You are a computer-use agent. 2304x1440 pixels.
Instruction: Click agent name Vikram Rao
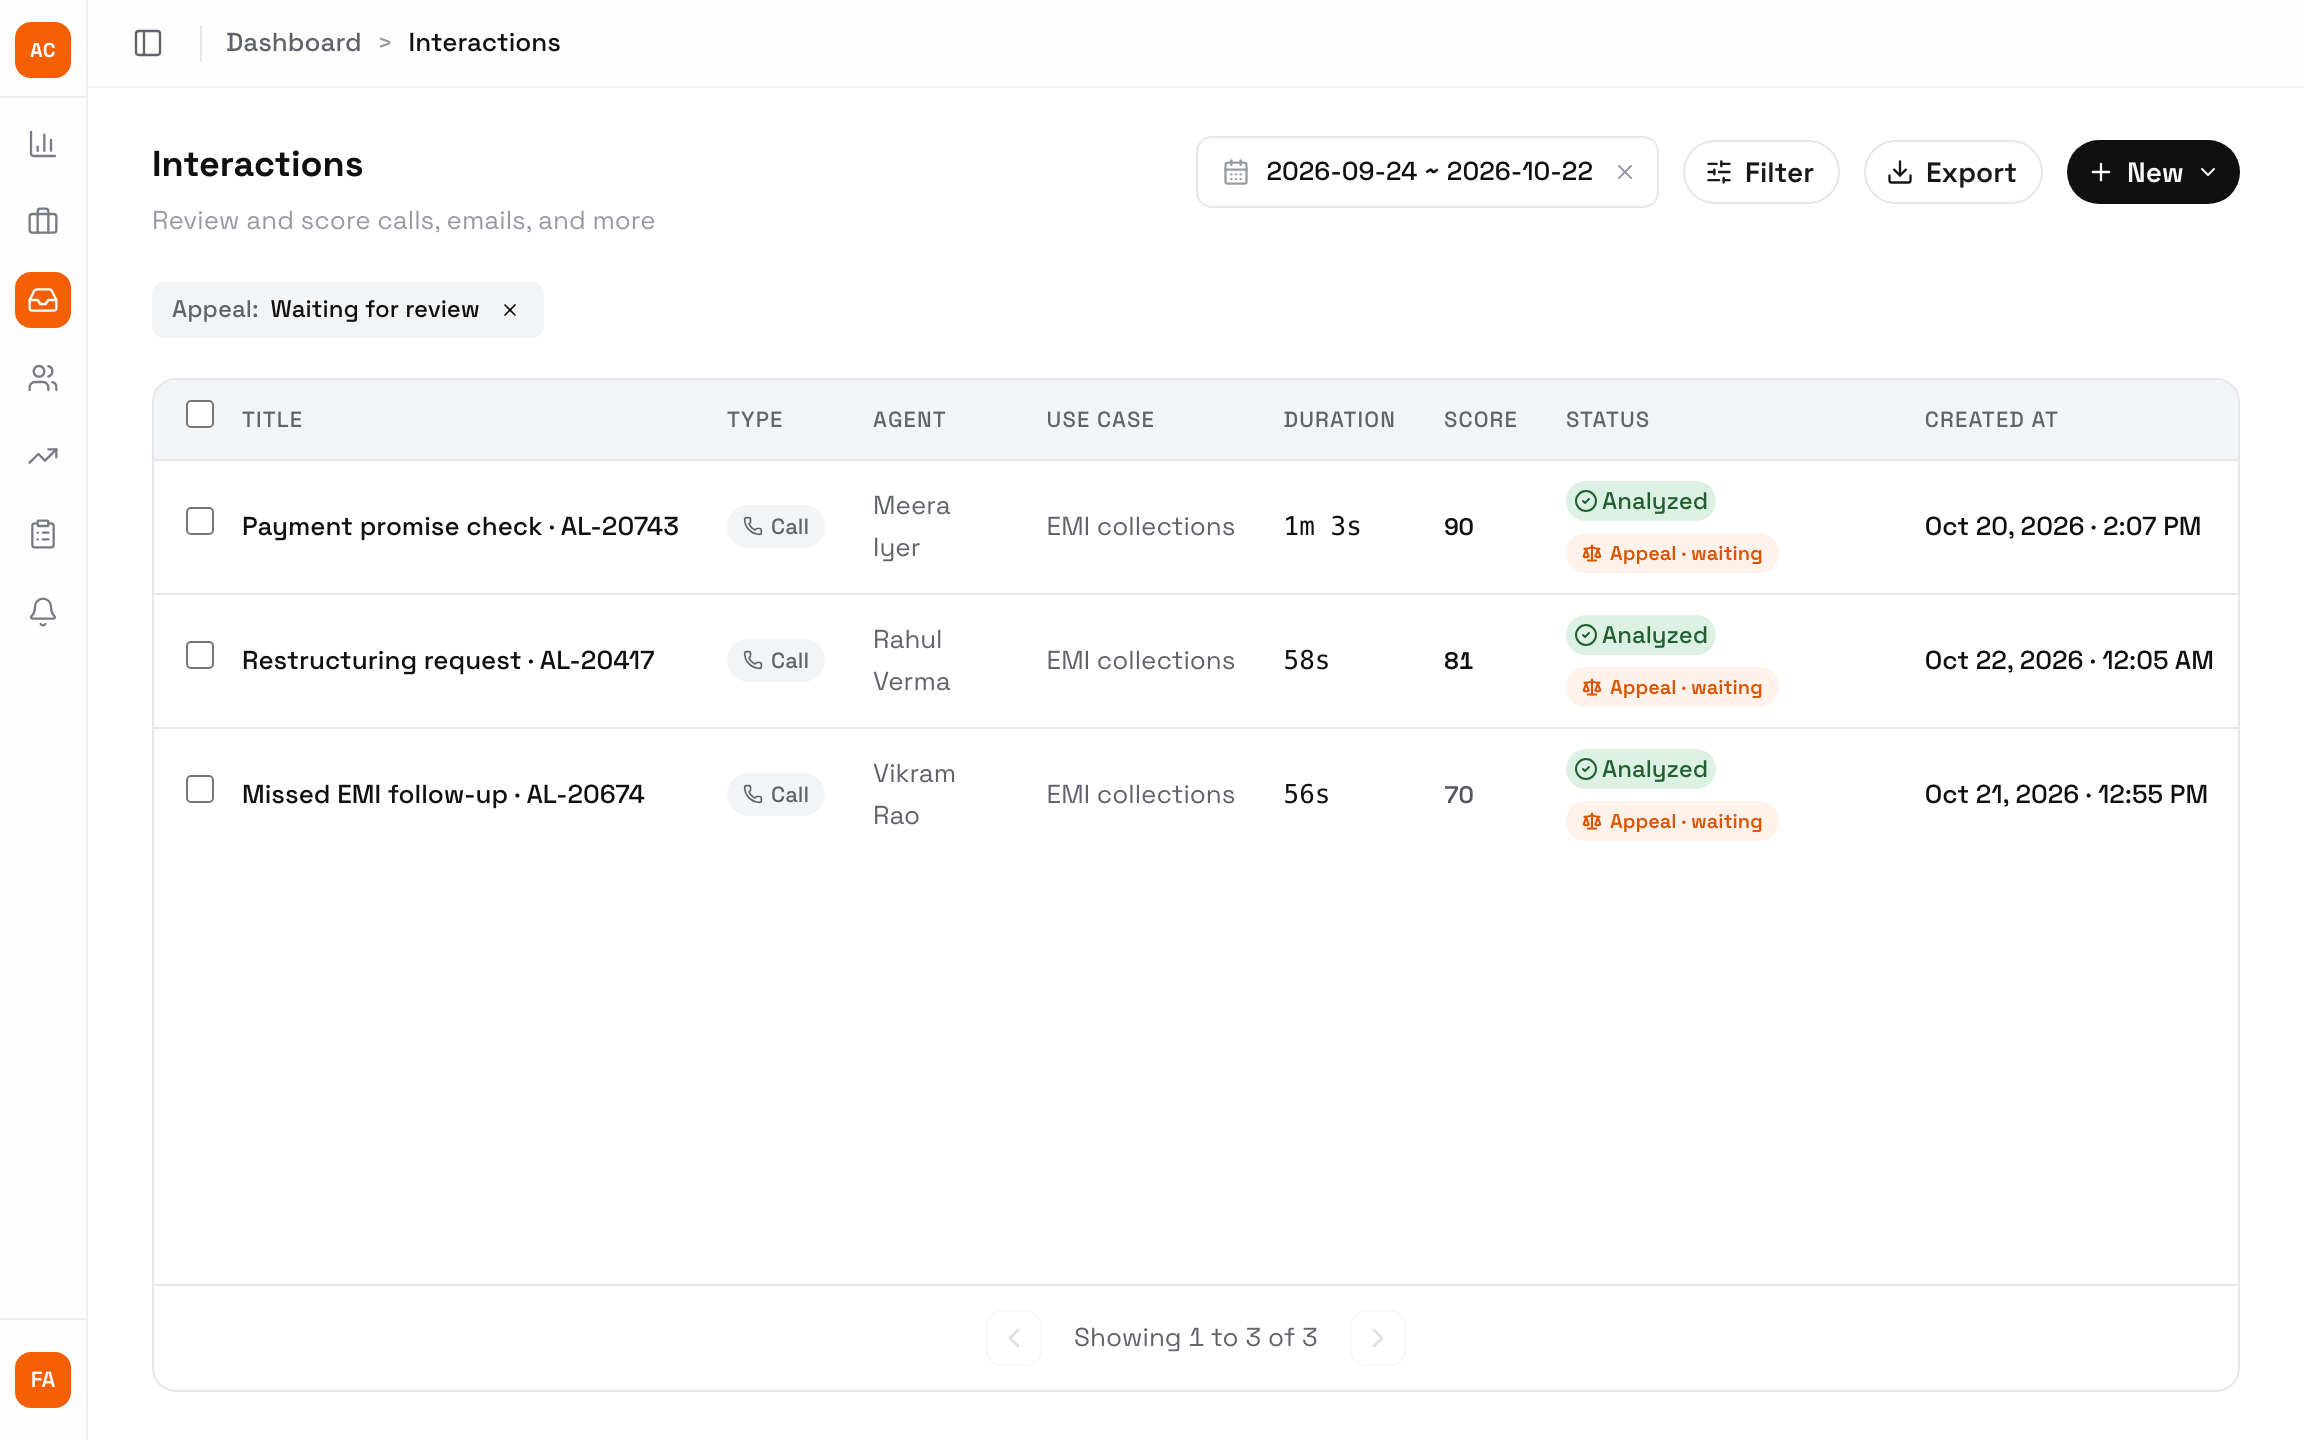coord(914,795)
